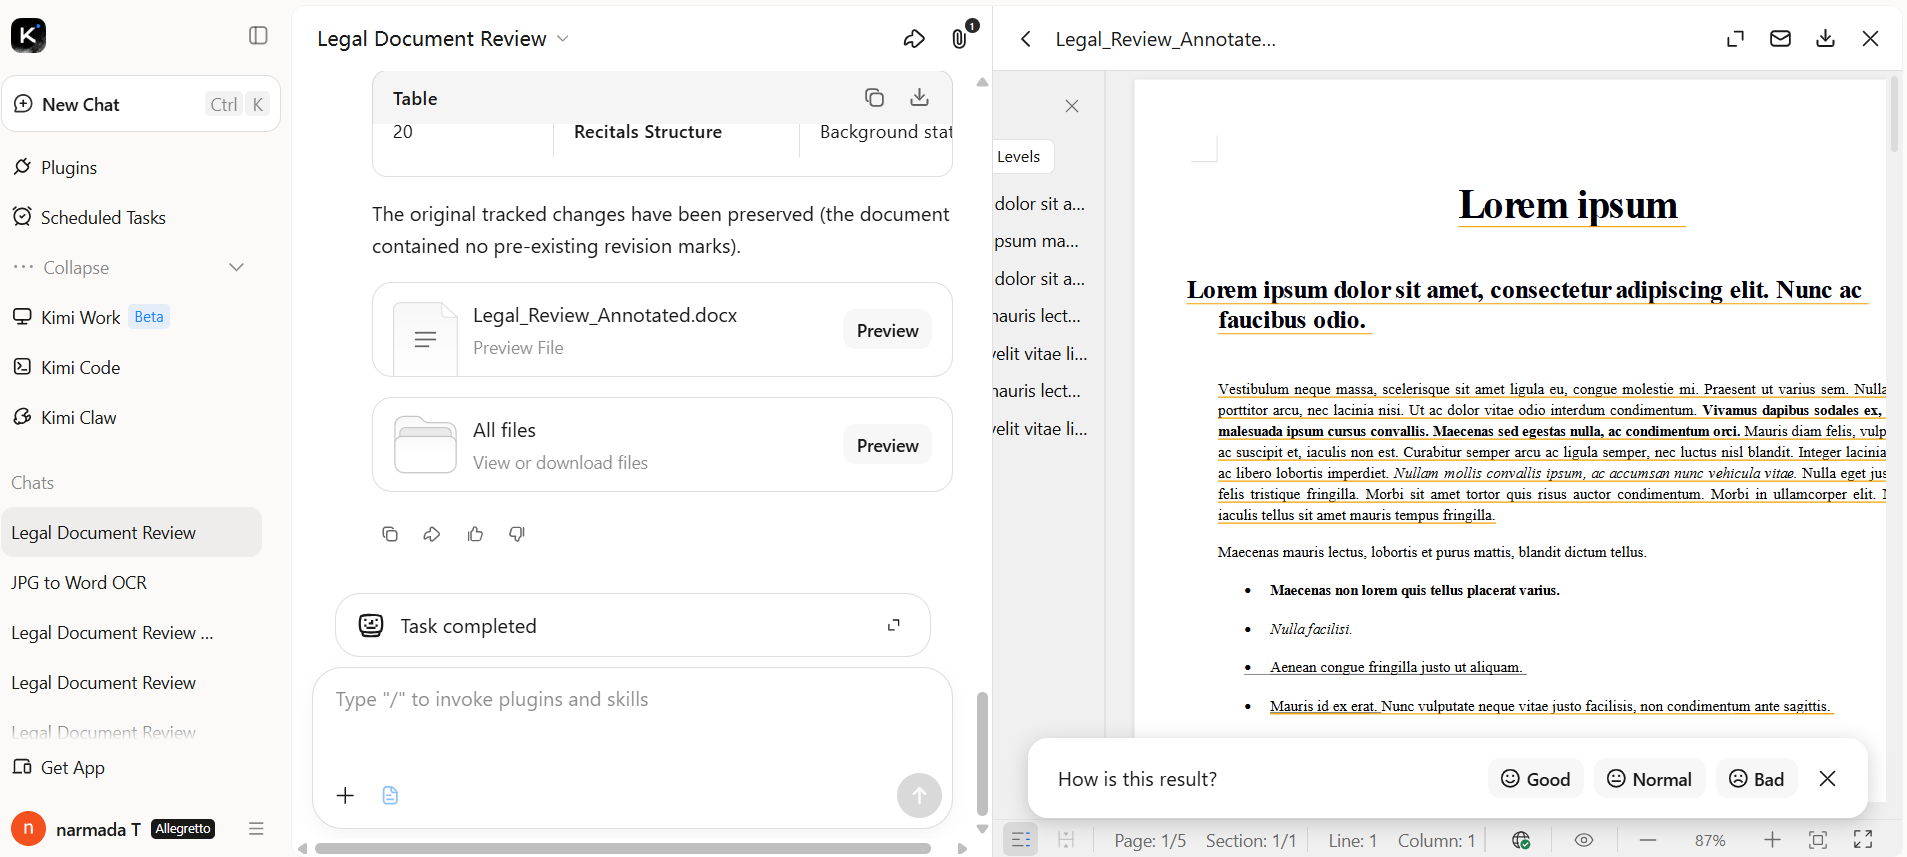Enter full screen view

click(x=1863, y=840)
